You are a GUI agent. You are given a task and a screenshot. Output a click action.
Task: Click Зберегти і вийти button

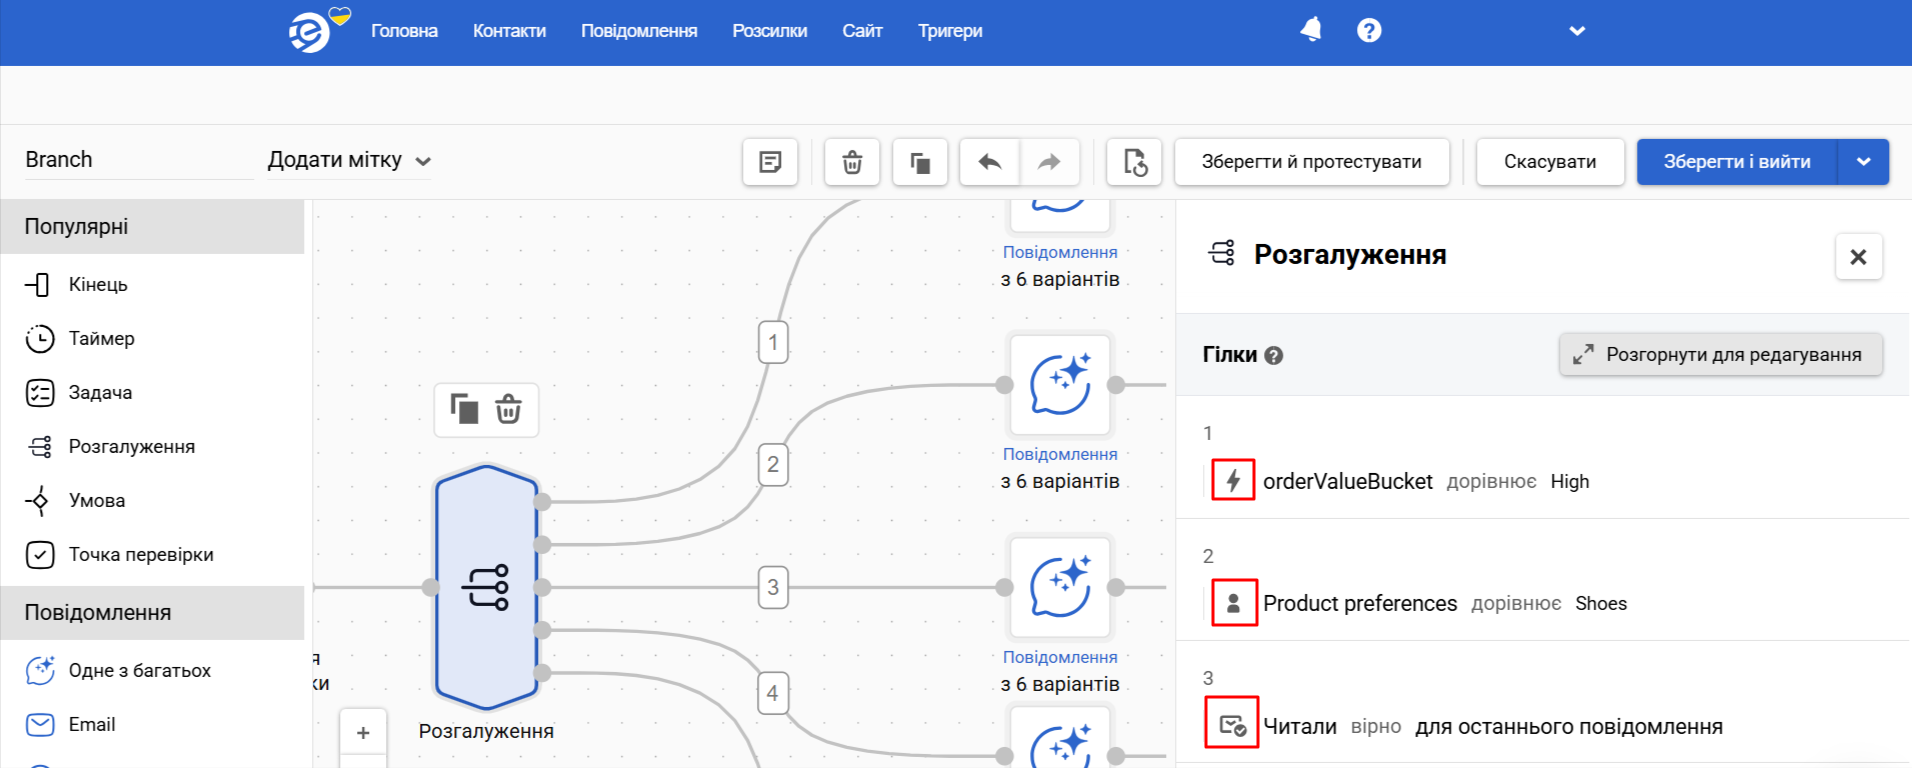click(x=1737, y=162)
